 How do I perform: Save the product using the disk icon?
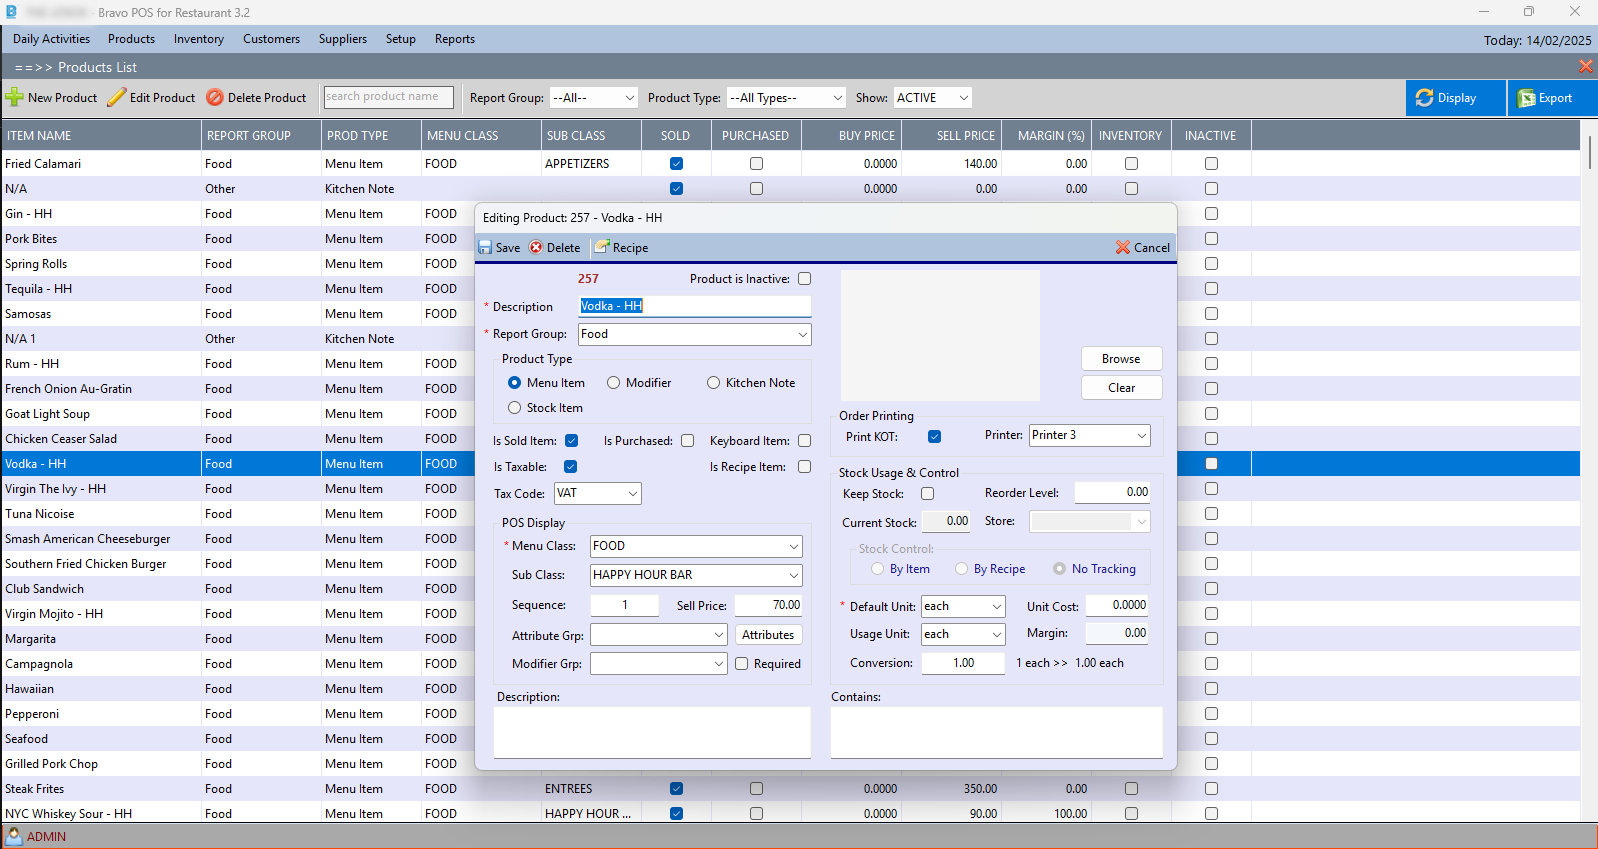tap(486, 248)
